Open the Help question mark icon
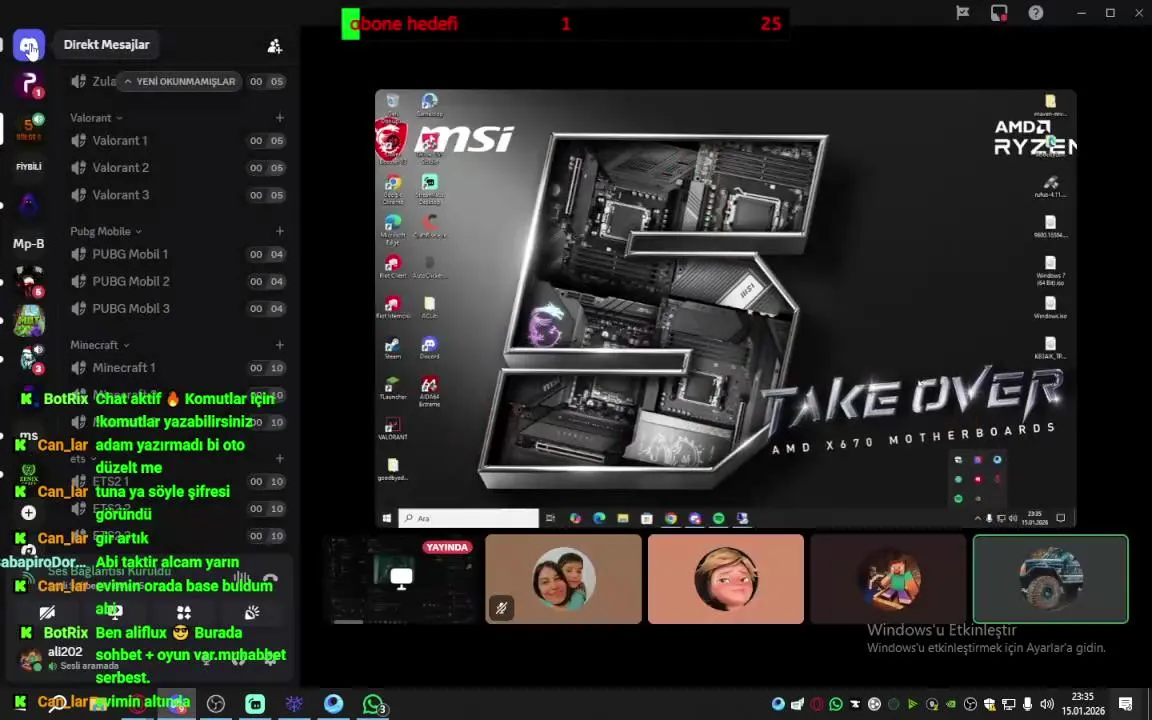This screenshot has width=1152, height=720. (1035, 13)
